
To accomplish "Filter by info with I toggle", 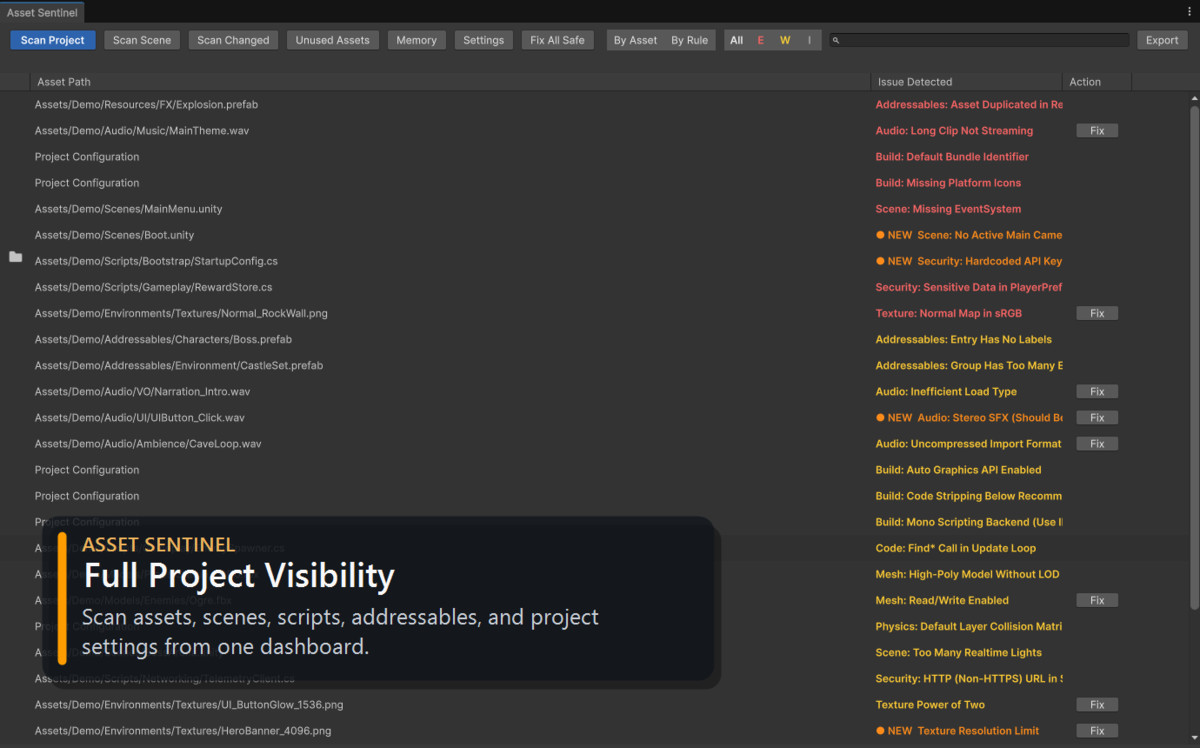I will click(809, 40).
